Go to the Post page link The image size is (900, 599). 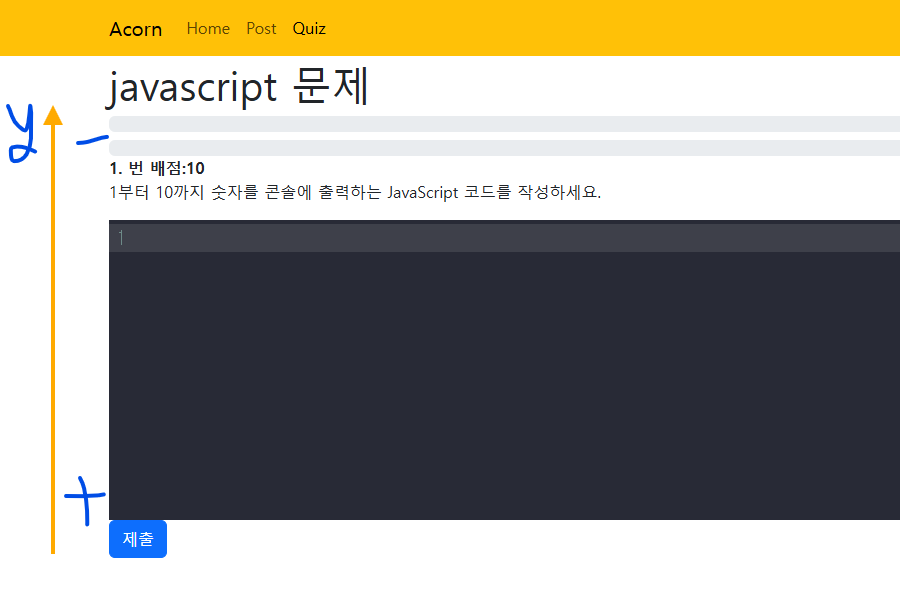[x=261, y=28]
